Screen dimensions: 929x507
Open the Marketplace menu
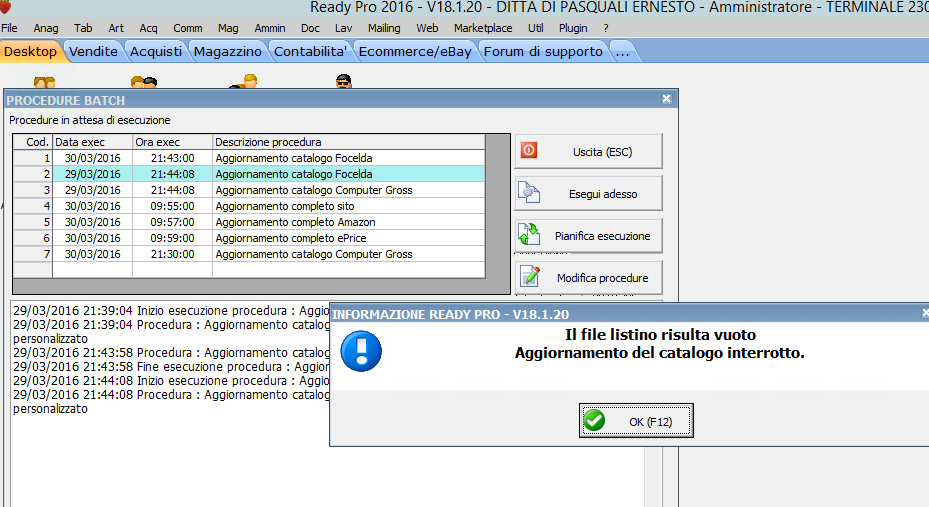pyautogui.click(x=483, y=28)
